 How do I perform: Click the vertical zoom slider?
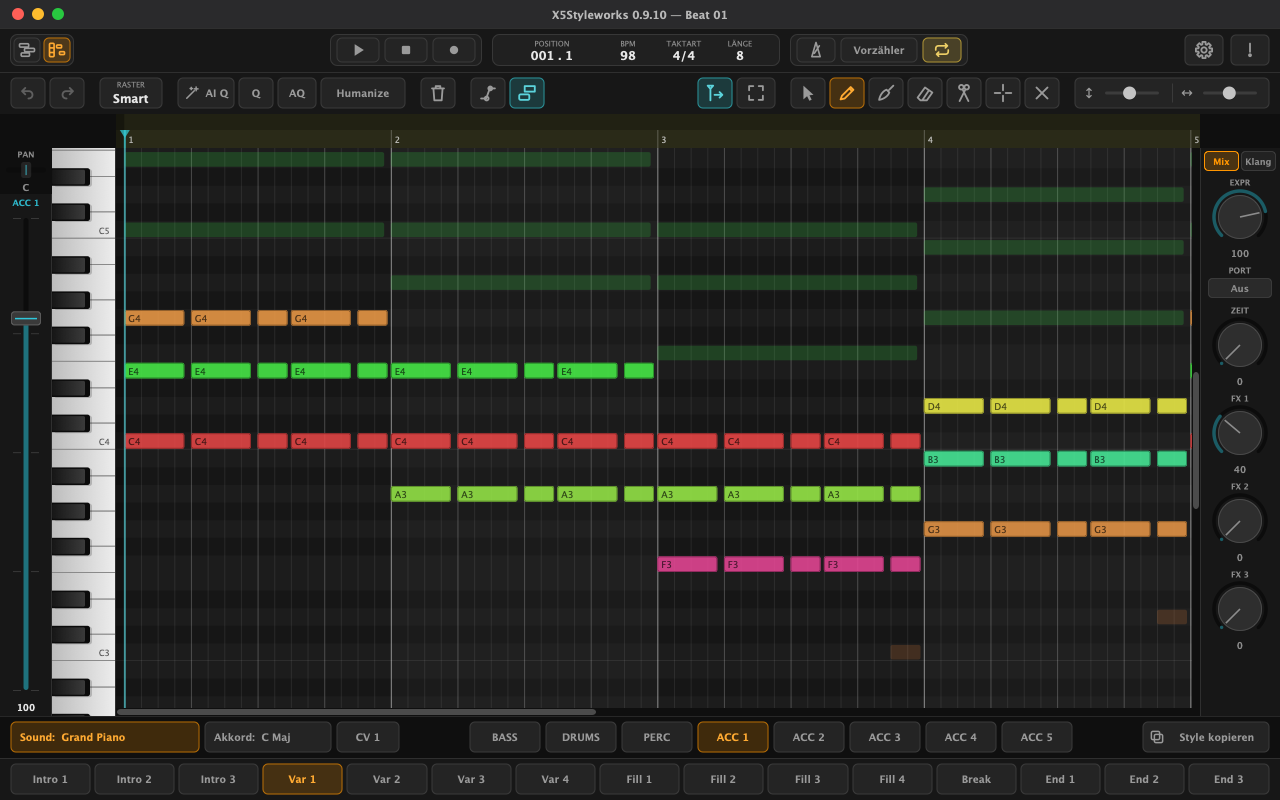click(x=1132, y=93)
